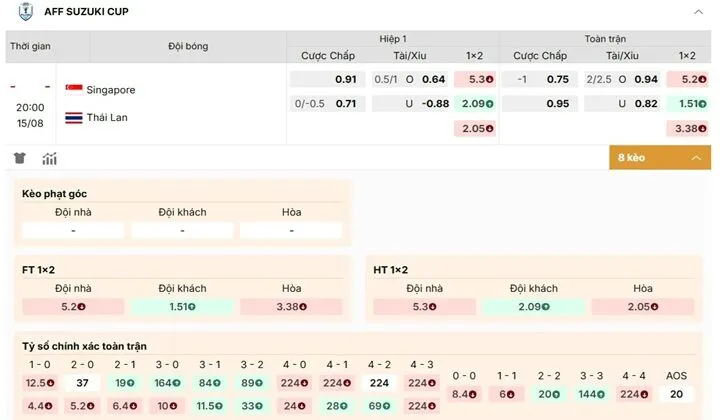Pick Toàn trận Under odds 0.82

[x=622, y=104]
